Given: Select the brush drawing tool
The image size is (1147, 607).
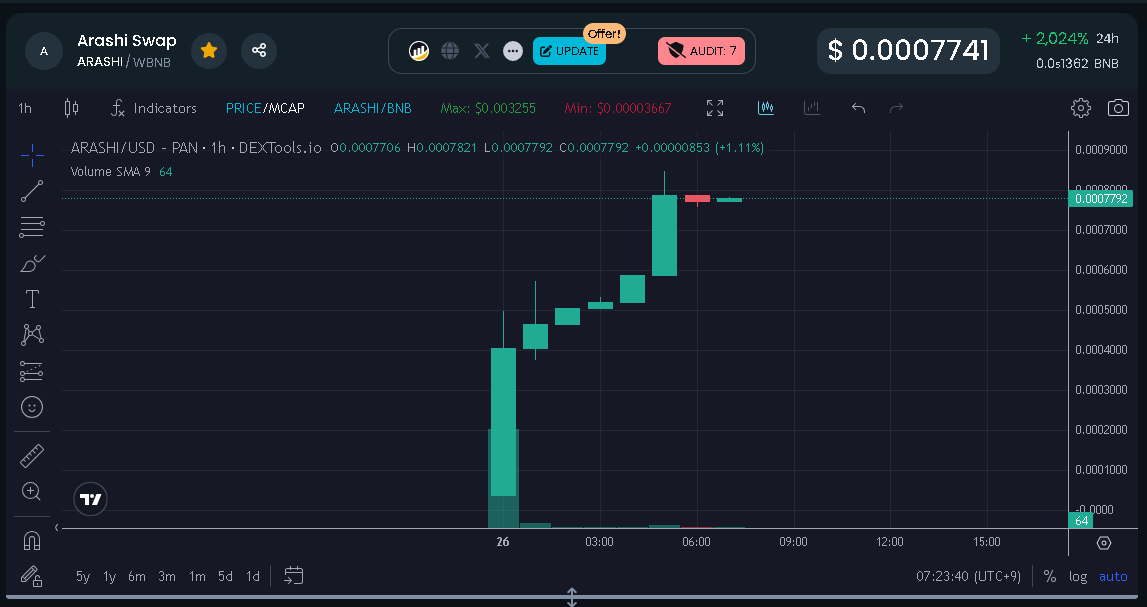Looking at the screenshot, I should 32,263.
